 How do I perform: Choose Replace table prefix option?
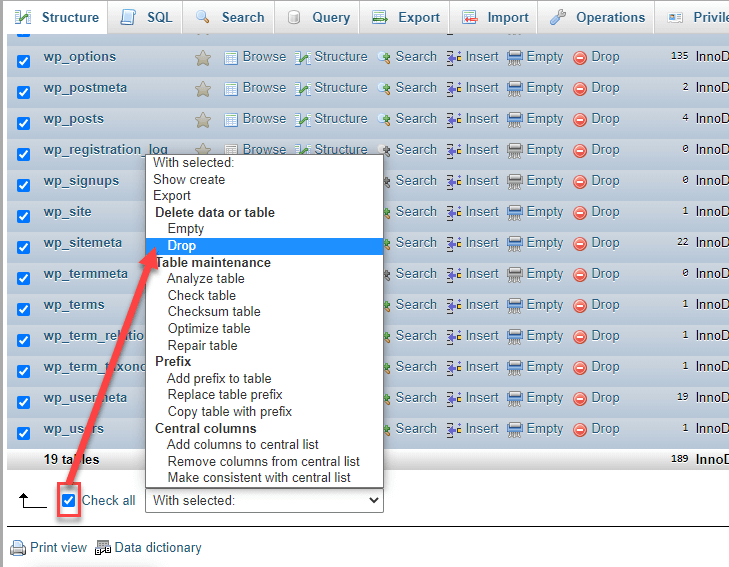[225, 395]
